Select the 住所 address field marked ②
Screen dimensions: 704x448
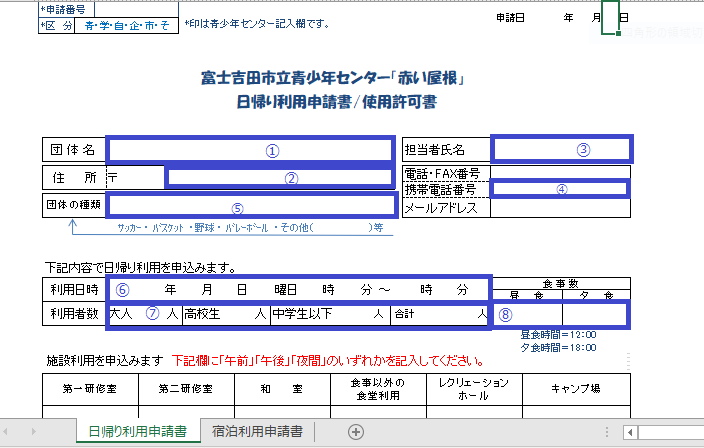point(279,177)
